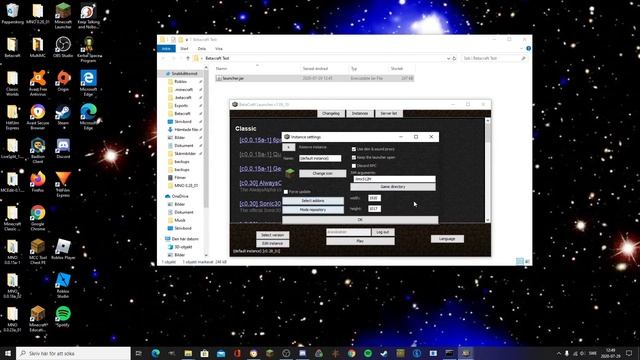Screen dimensions: 640x360
Task: Refresh the Explorer address bar
Action: pos(454,58)
